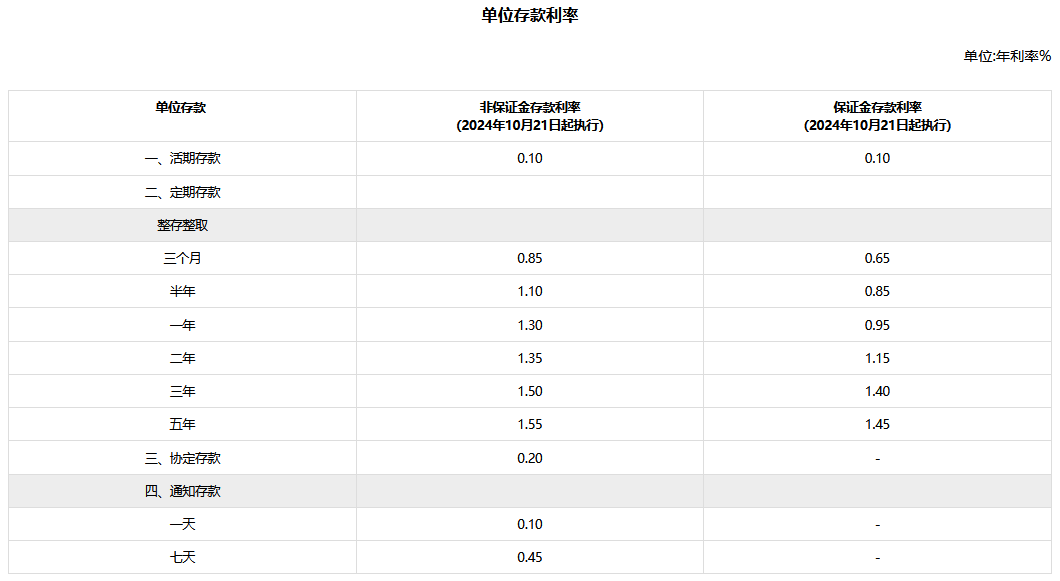Image resolution: width=1060 pixels, height=581 pixels.
Task: Select the 三个月 margin rate 0.65
Action: (877, 258)
